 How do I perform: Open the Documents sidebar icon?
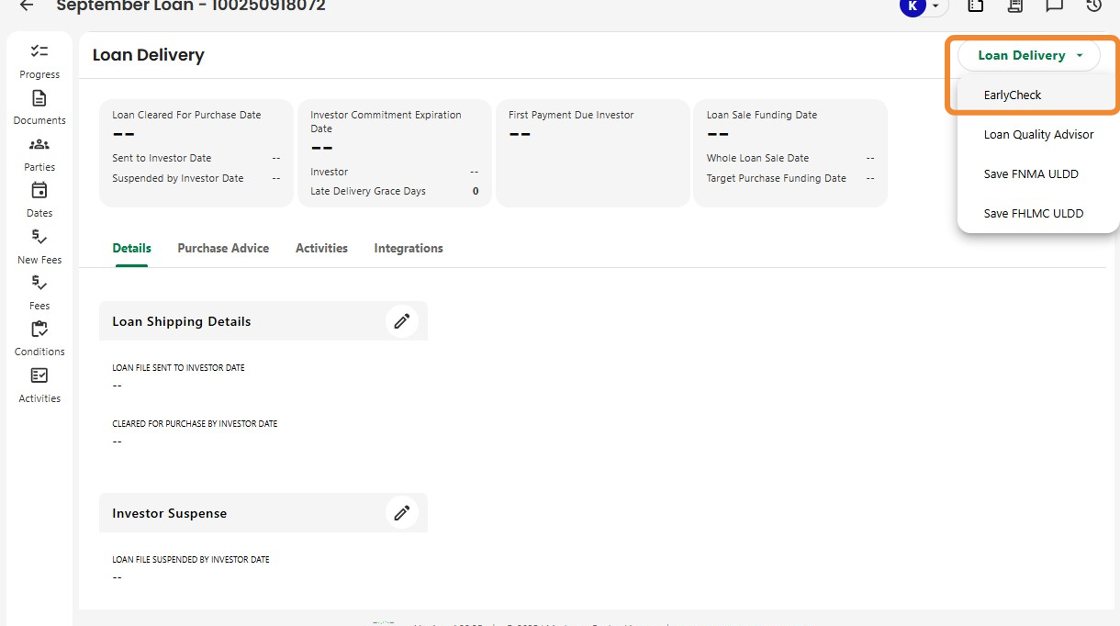tap(39, 106)
